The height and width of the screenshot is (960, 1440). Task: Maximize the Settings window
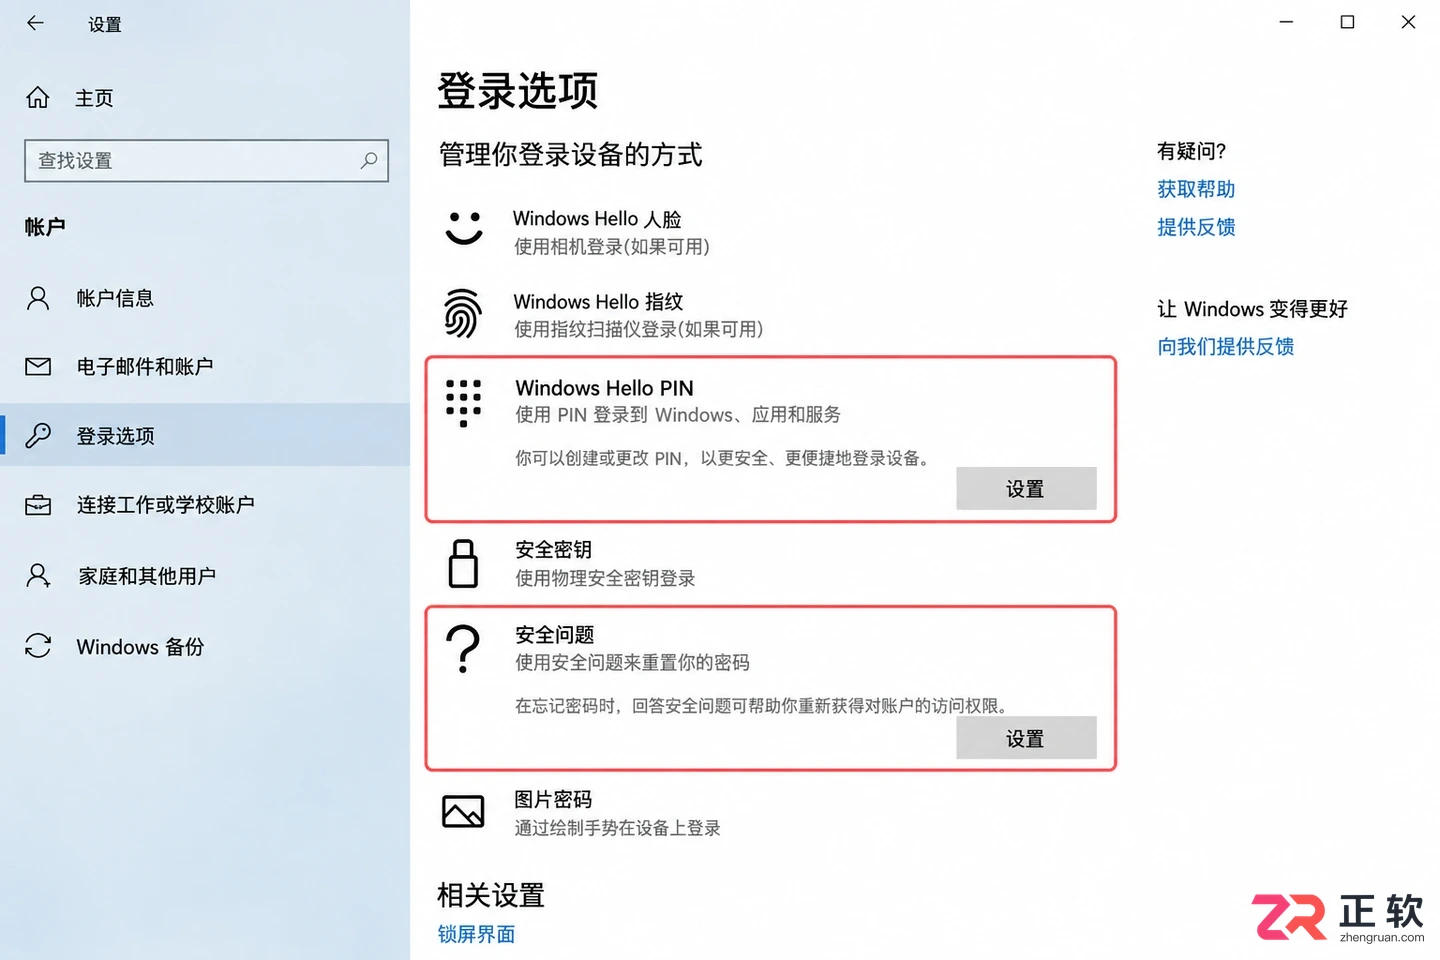pyautogui.click(x=1347, y=22)
